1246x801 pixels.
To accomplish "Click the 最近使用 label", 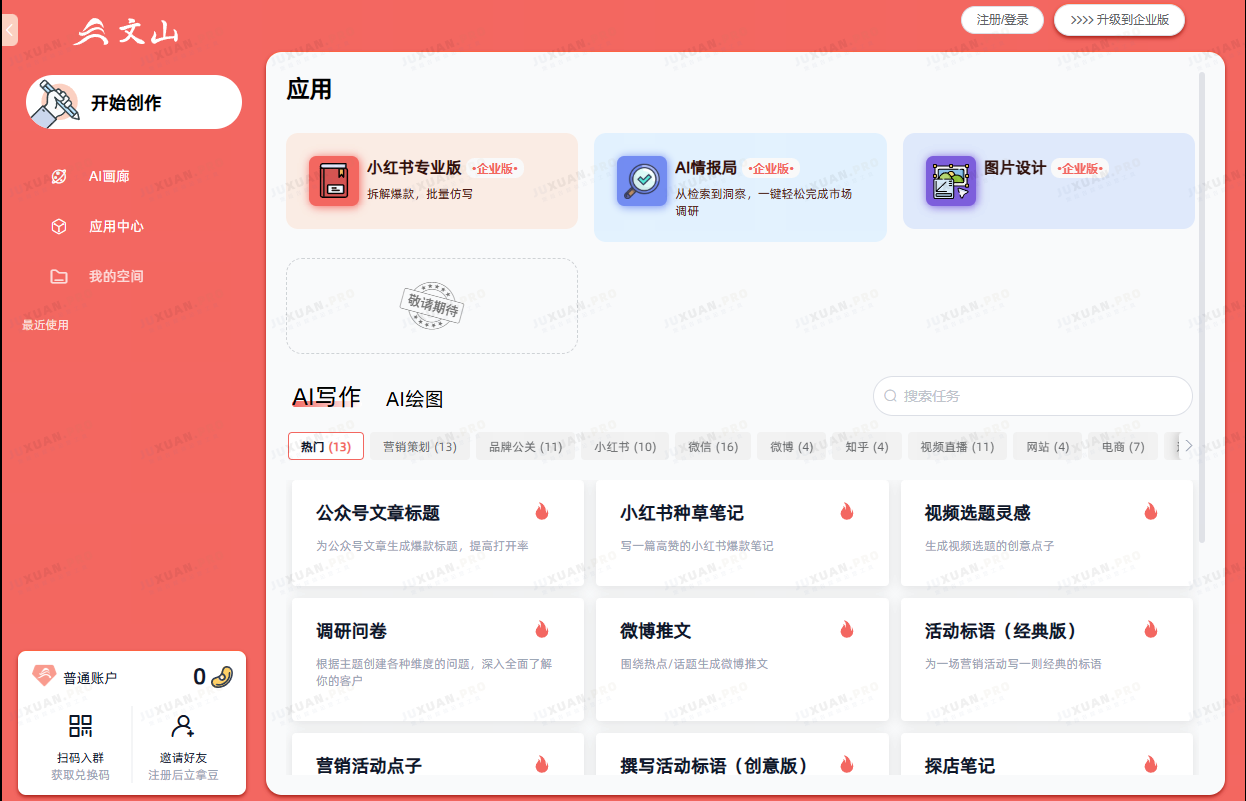I will [x=45, y=325].
